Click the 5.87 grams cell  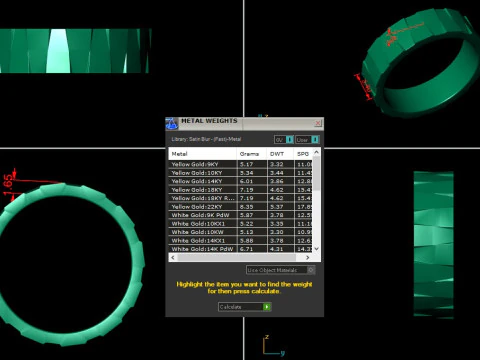[x=252, y=215]
